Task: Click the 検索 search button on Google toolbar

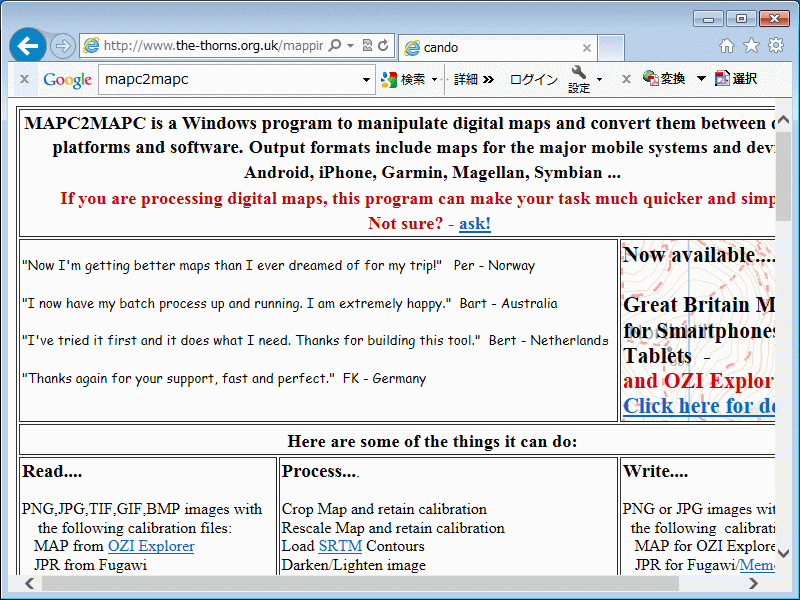Action: [404, 80]
